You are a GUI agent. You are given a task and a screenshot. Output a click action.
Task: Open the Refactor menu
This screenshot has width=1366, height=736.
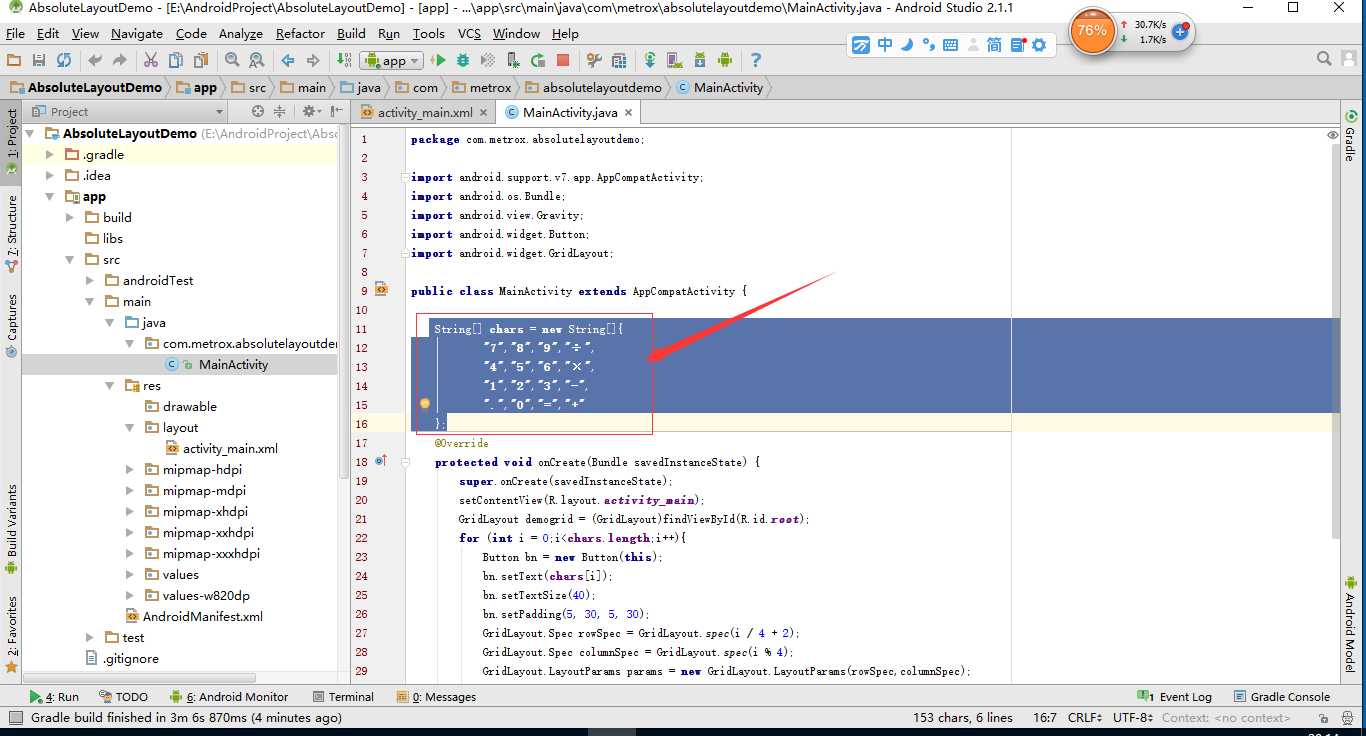[x=300, y=33]
